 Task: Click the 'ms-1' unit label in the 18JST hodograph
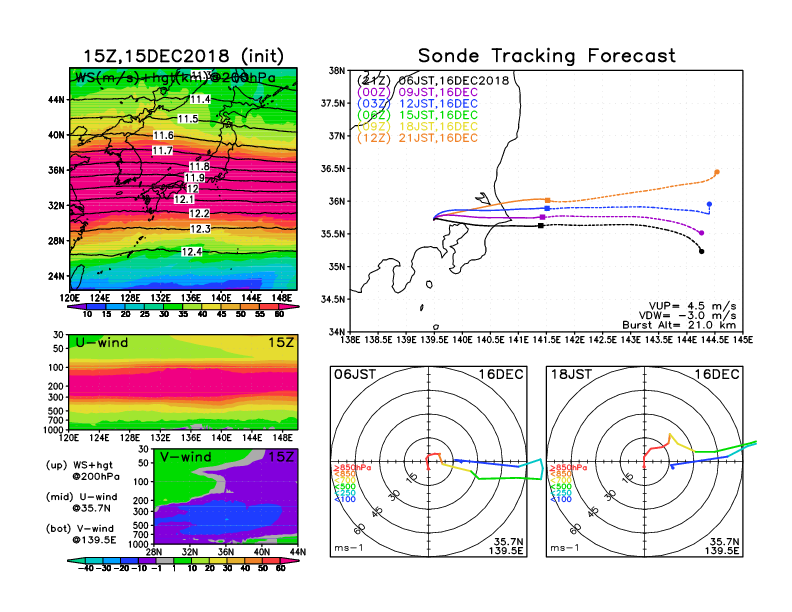565,548
